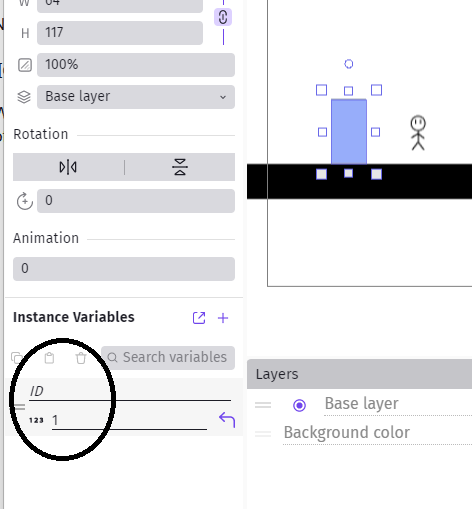Delete instance variable with trash icon
The height and width of the screenshot is (509, 472).
[x=81, y=358]
